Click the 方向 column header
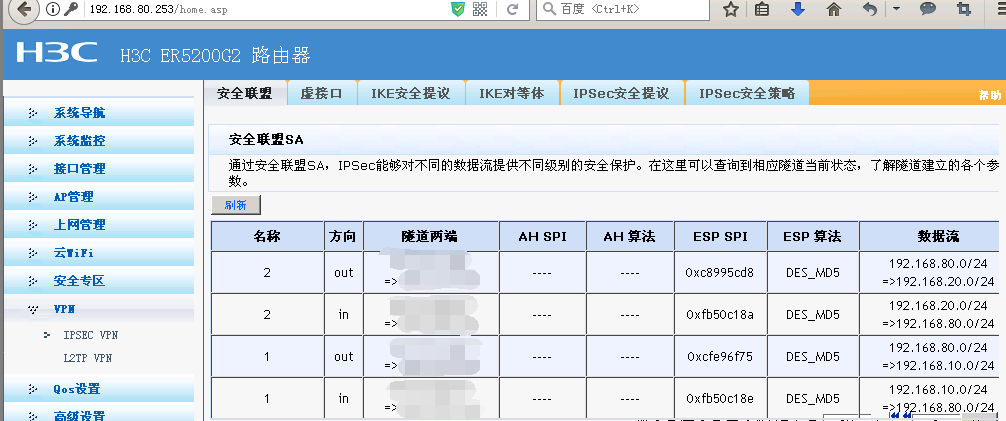1006x421 pixels. (x=343, y=236)
